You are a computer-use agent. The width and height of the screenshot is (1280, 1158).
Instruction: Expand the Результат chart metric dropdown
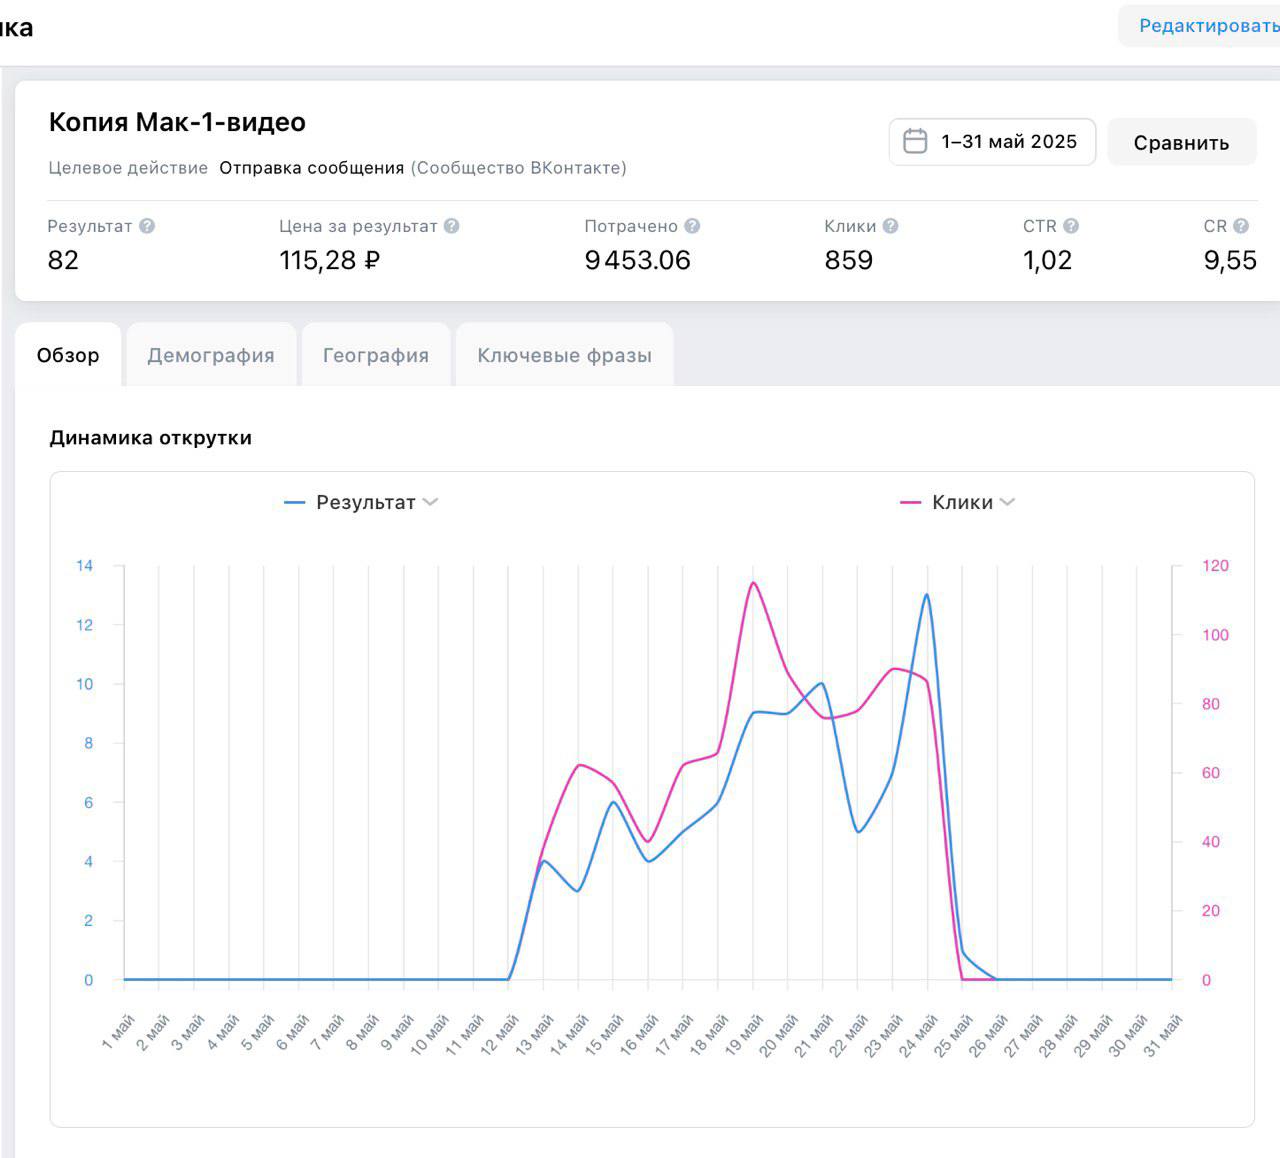[431, 502]
